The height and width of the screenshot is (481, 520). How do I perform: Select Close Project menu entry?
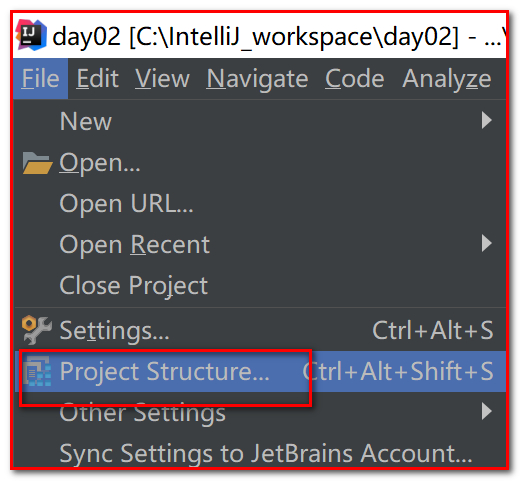coord(260,285)
